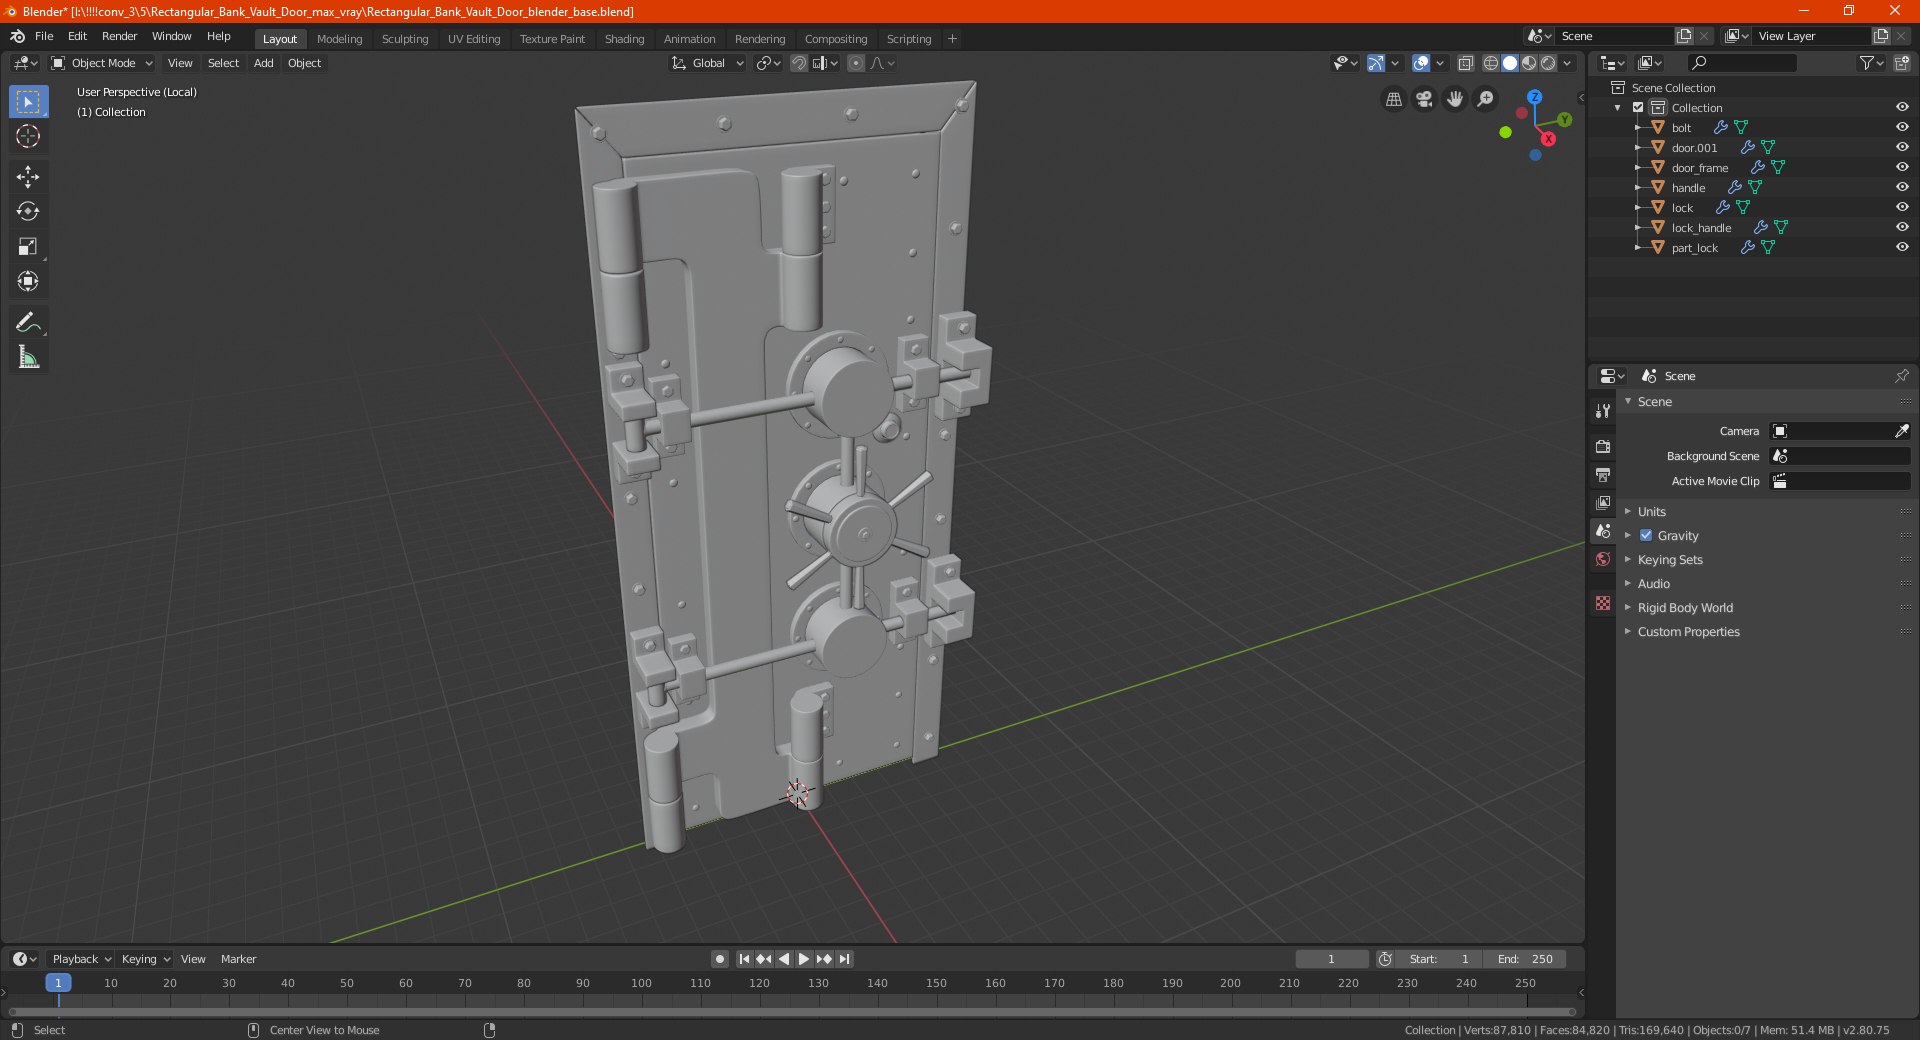Image resolution: width=1920 pixels, height=1040 pixels.
Task: Select the Transform tool
Action: pyautogui.click(x=28, y=282)
